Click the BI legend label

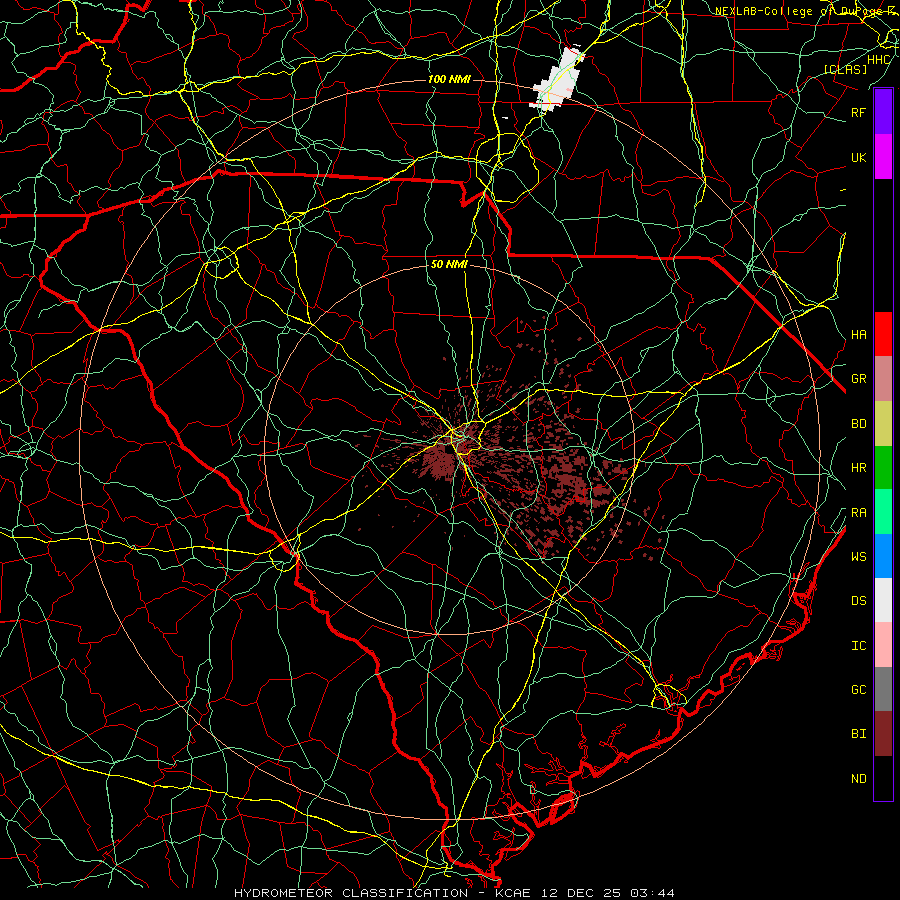858,734
